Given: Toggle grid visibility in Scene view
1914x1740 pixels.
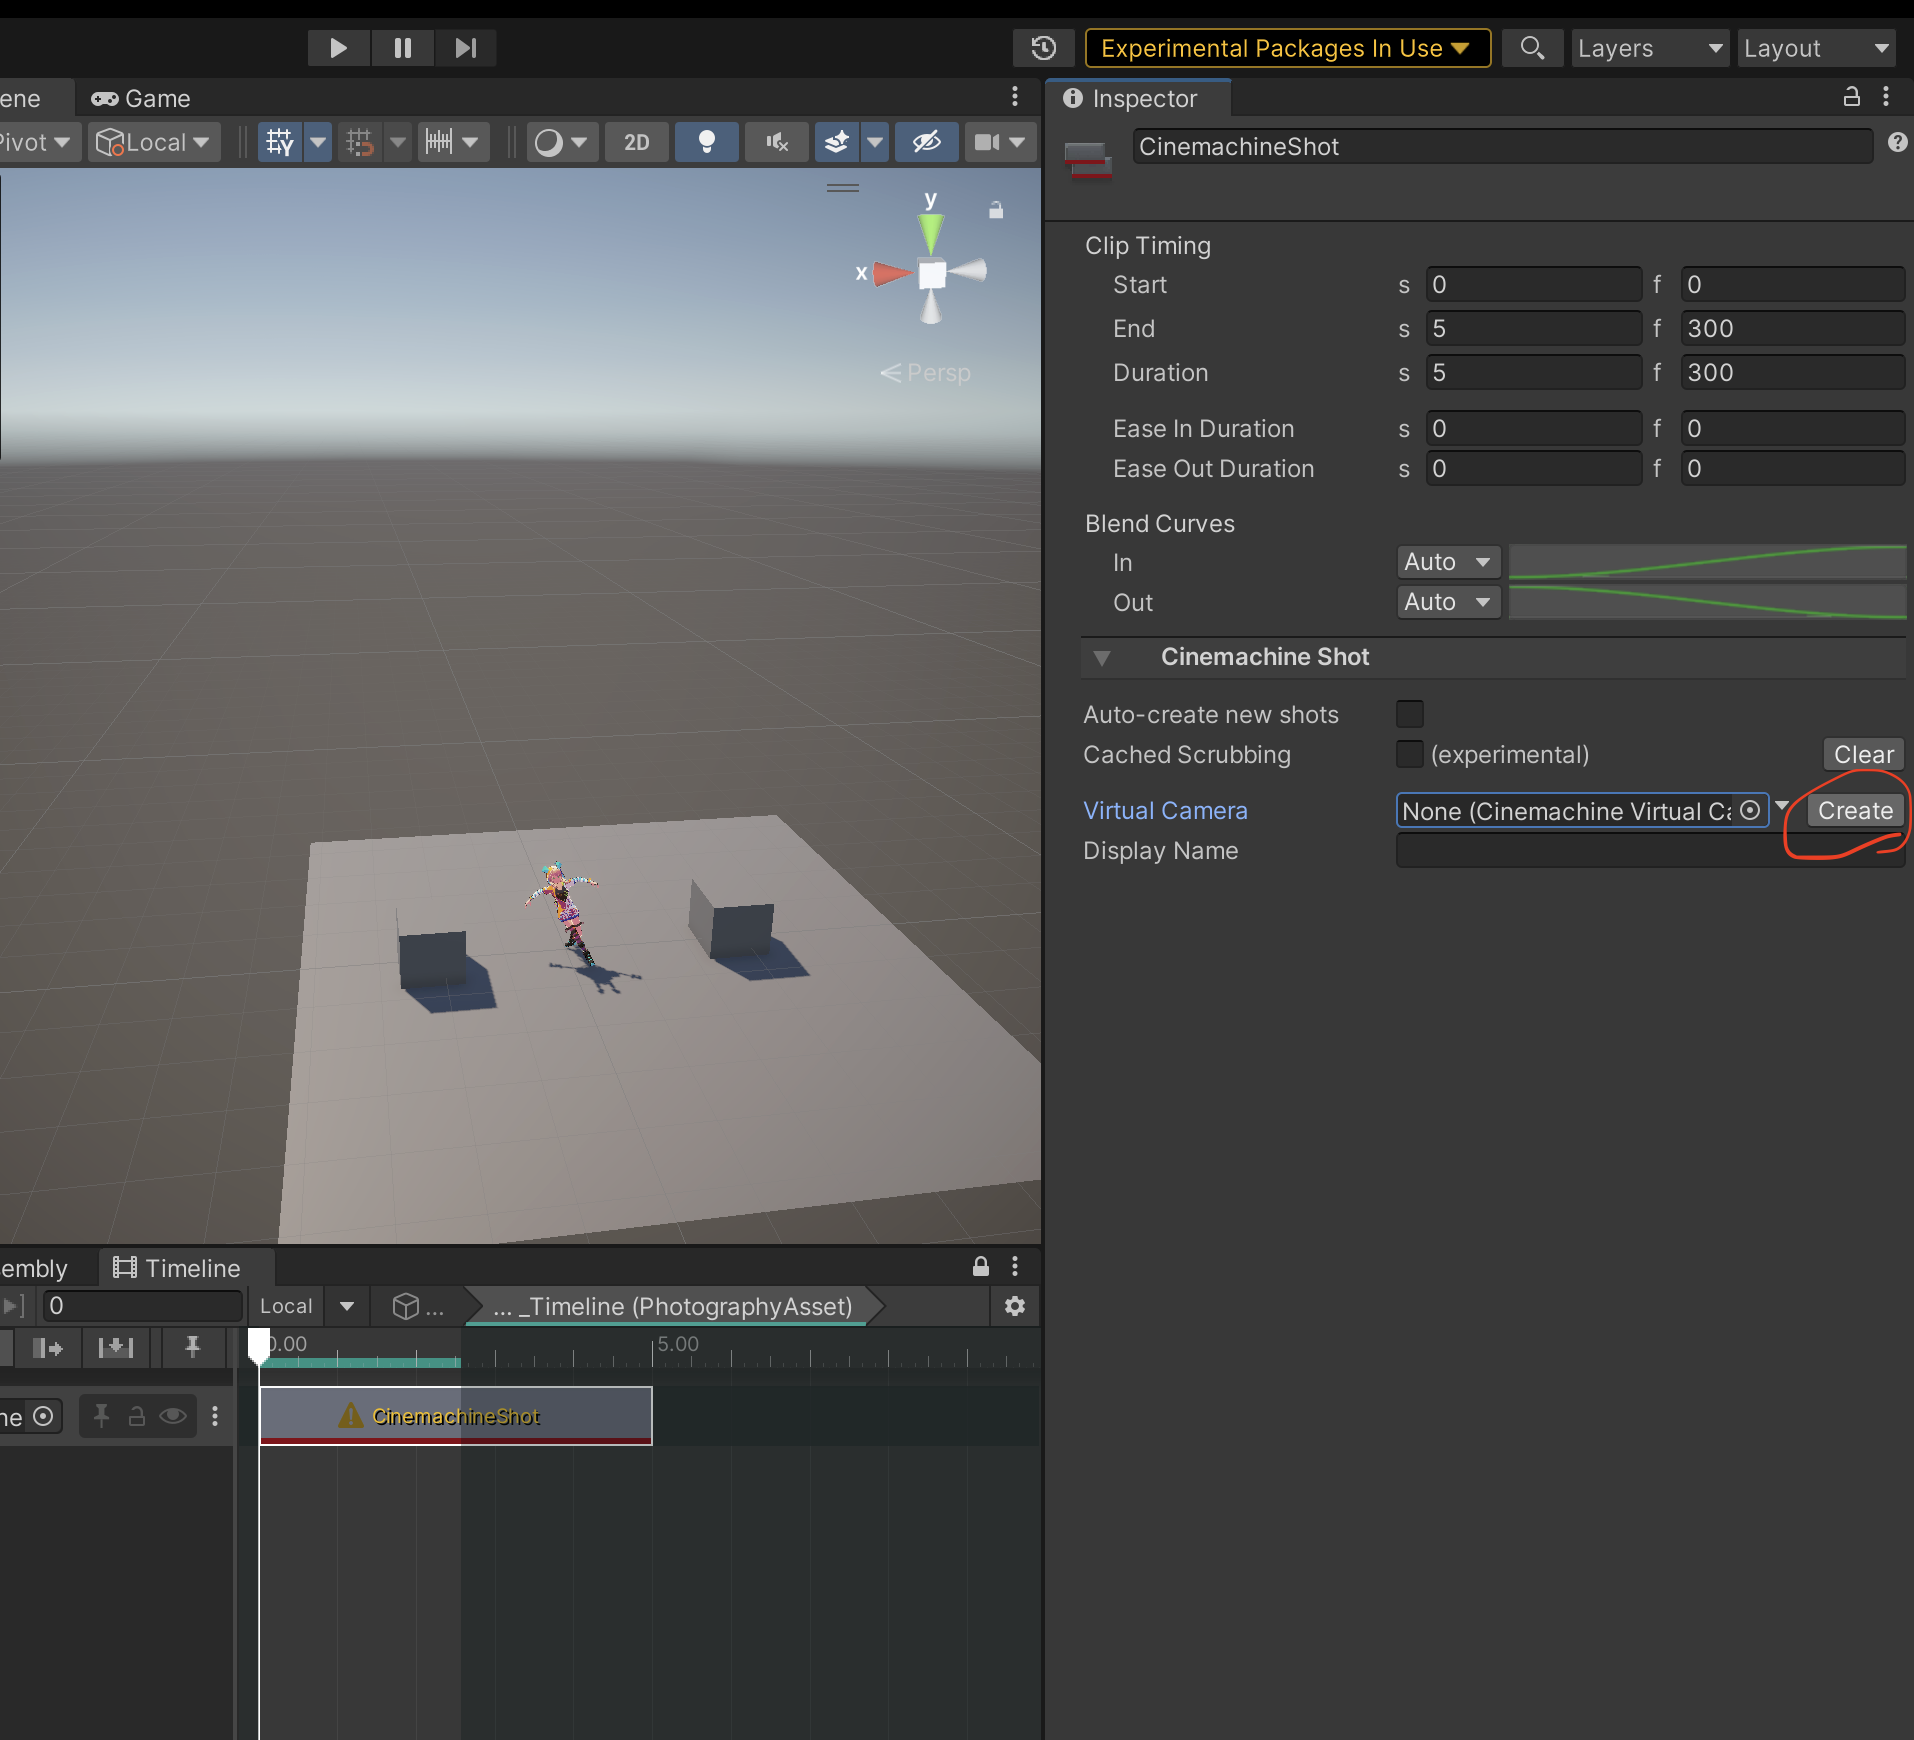Looking at the screenshot, I should tap(280, 142).
